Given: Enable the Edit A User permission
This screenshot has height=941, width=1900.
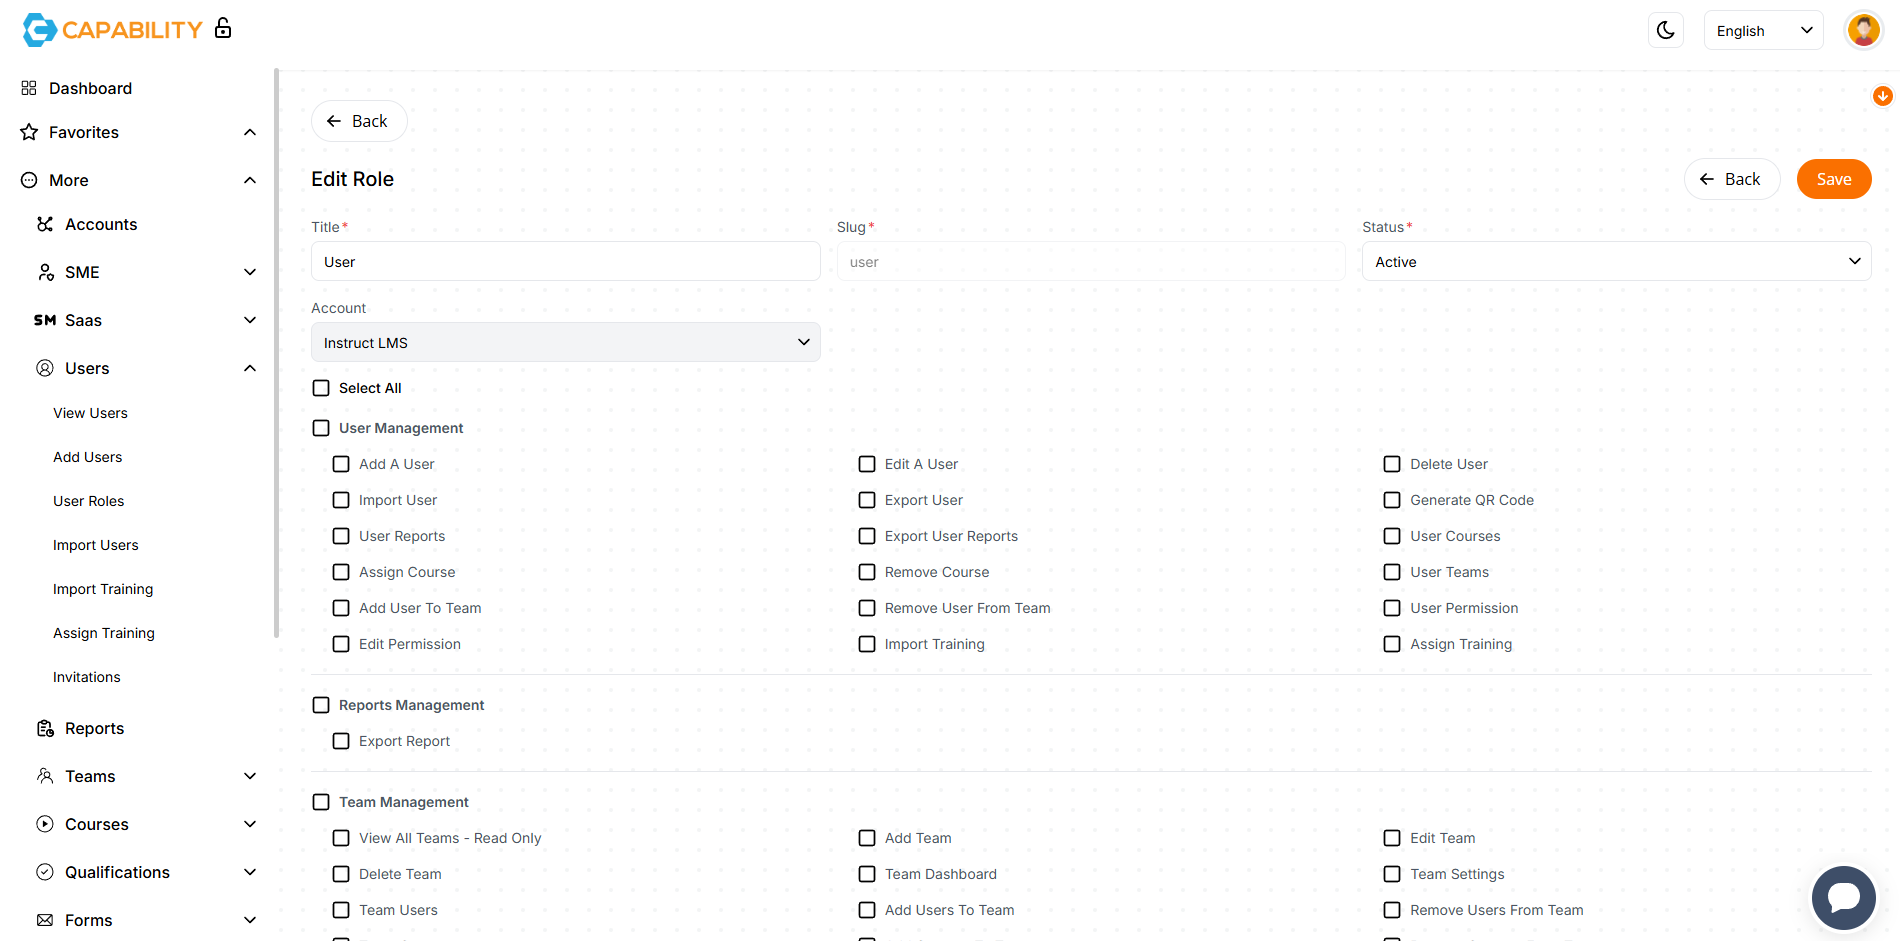Looking at the screenshot, I should tap(867, 464).
